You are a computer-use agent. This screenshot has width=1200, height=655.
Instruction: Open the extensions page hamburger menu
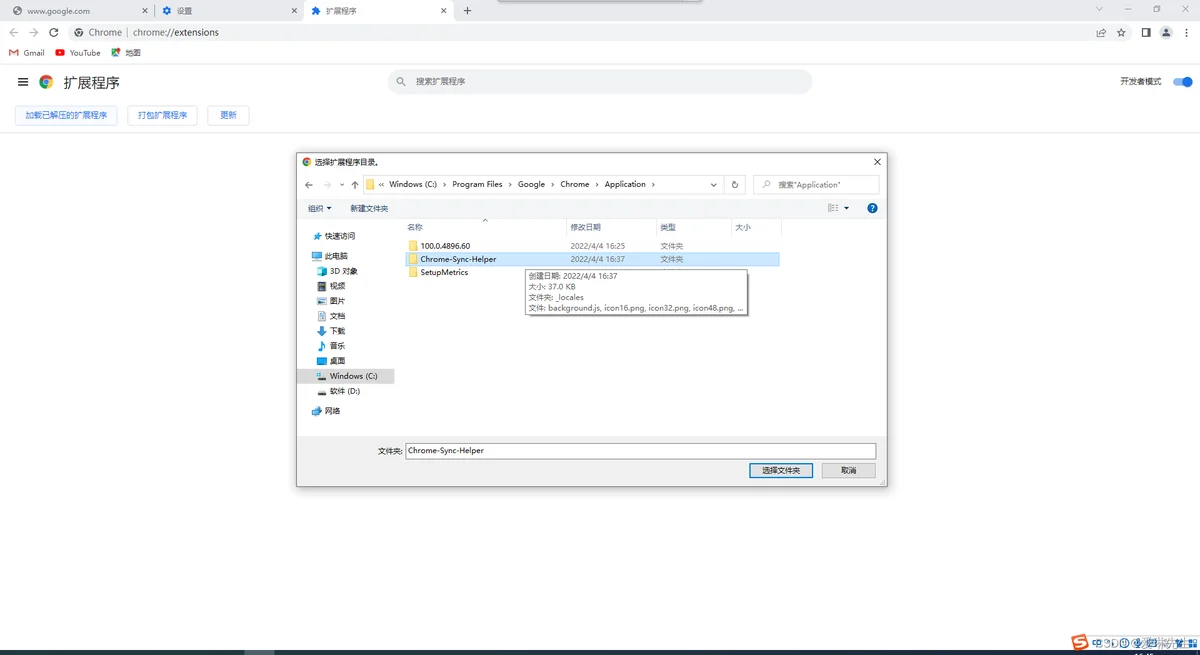point(23,82)
